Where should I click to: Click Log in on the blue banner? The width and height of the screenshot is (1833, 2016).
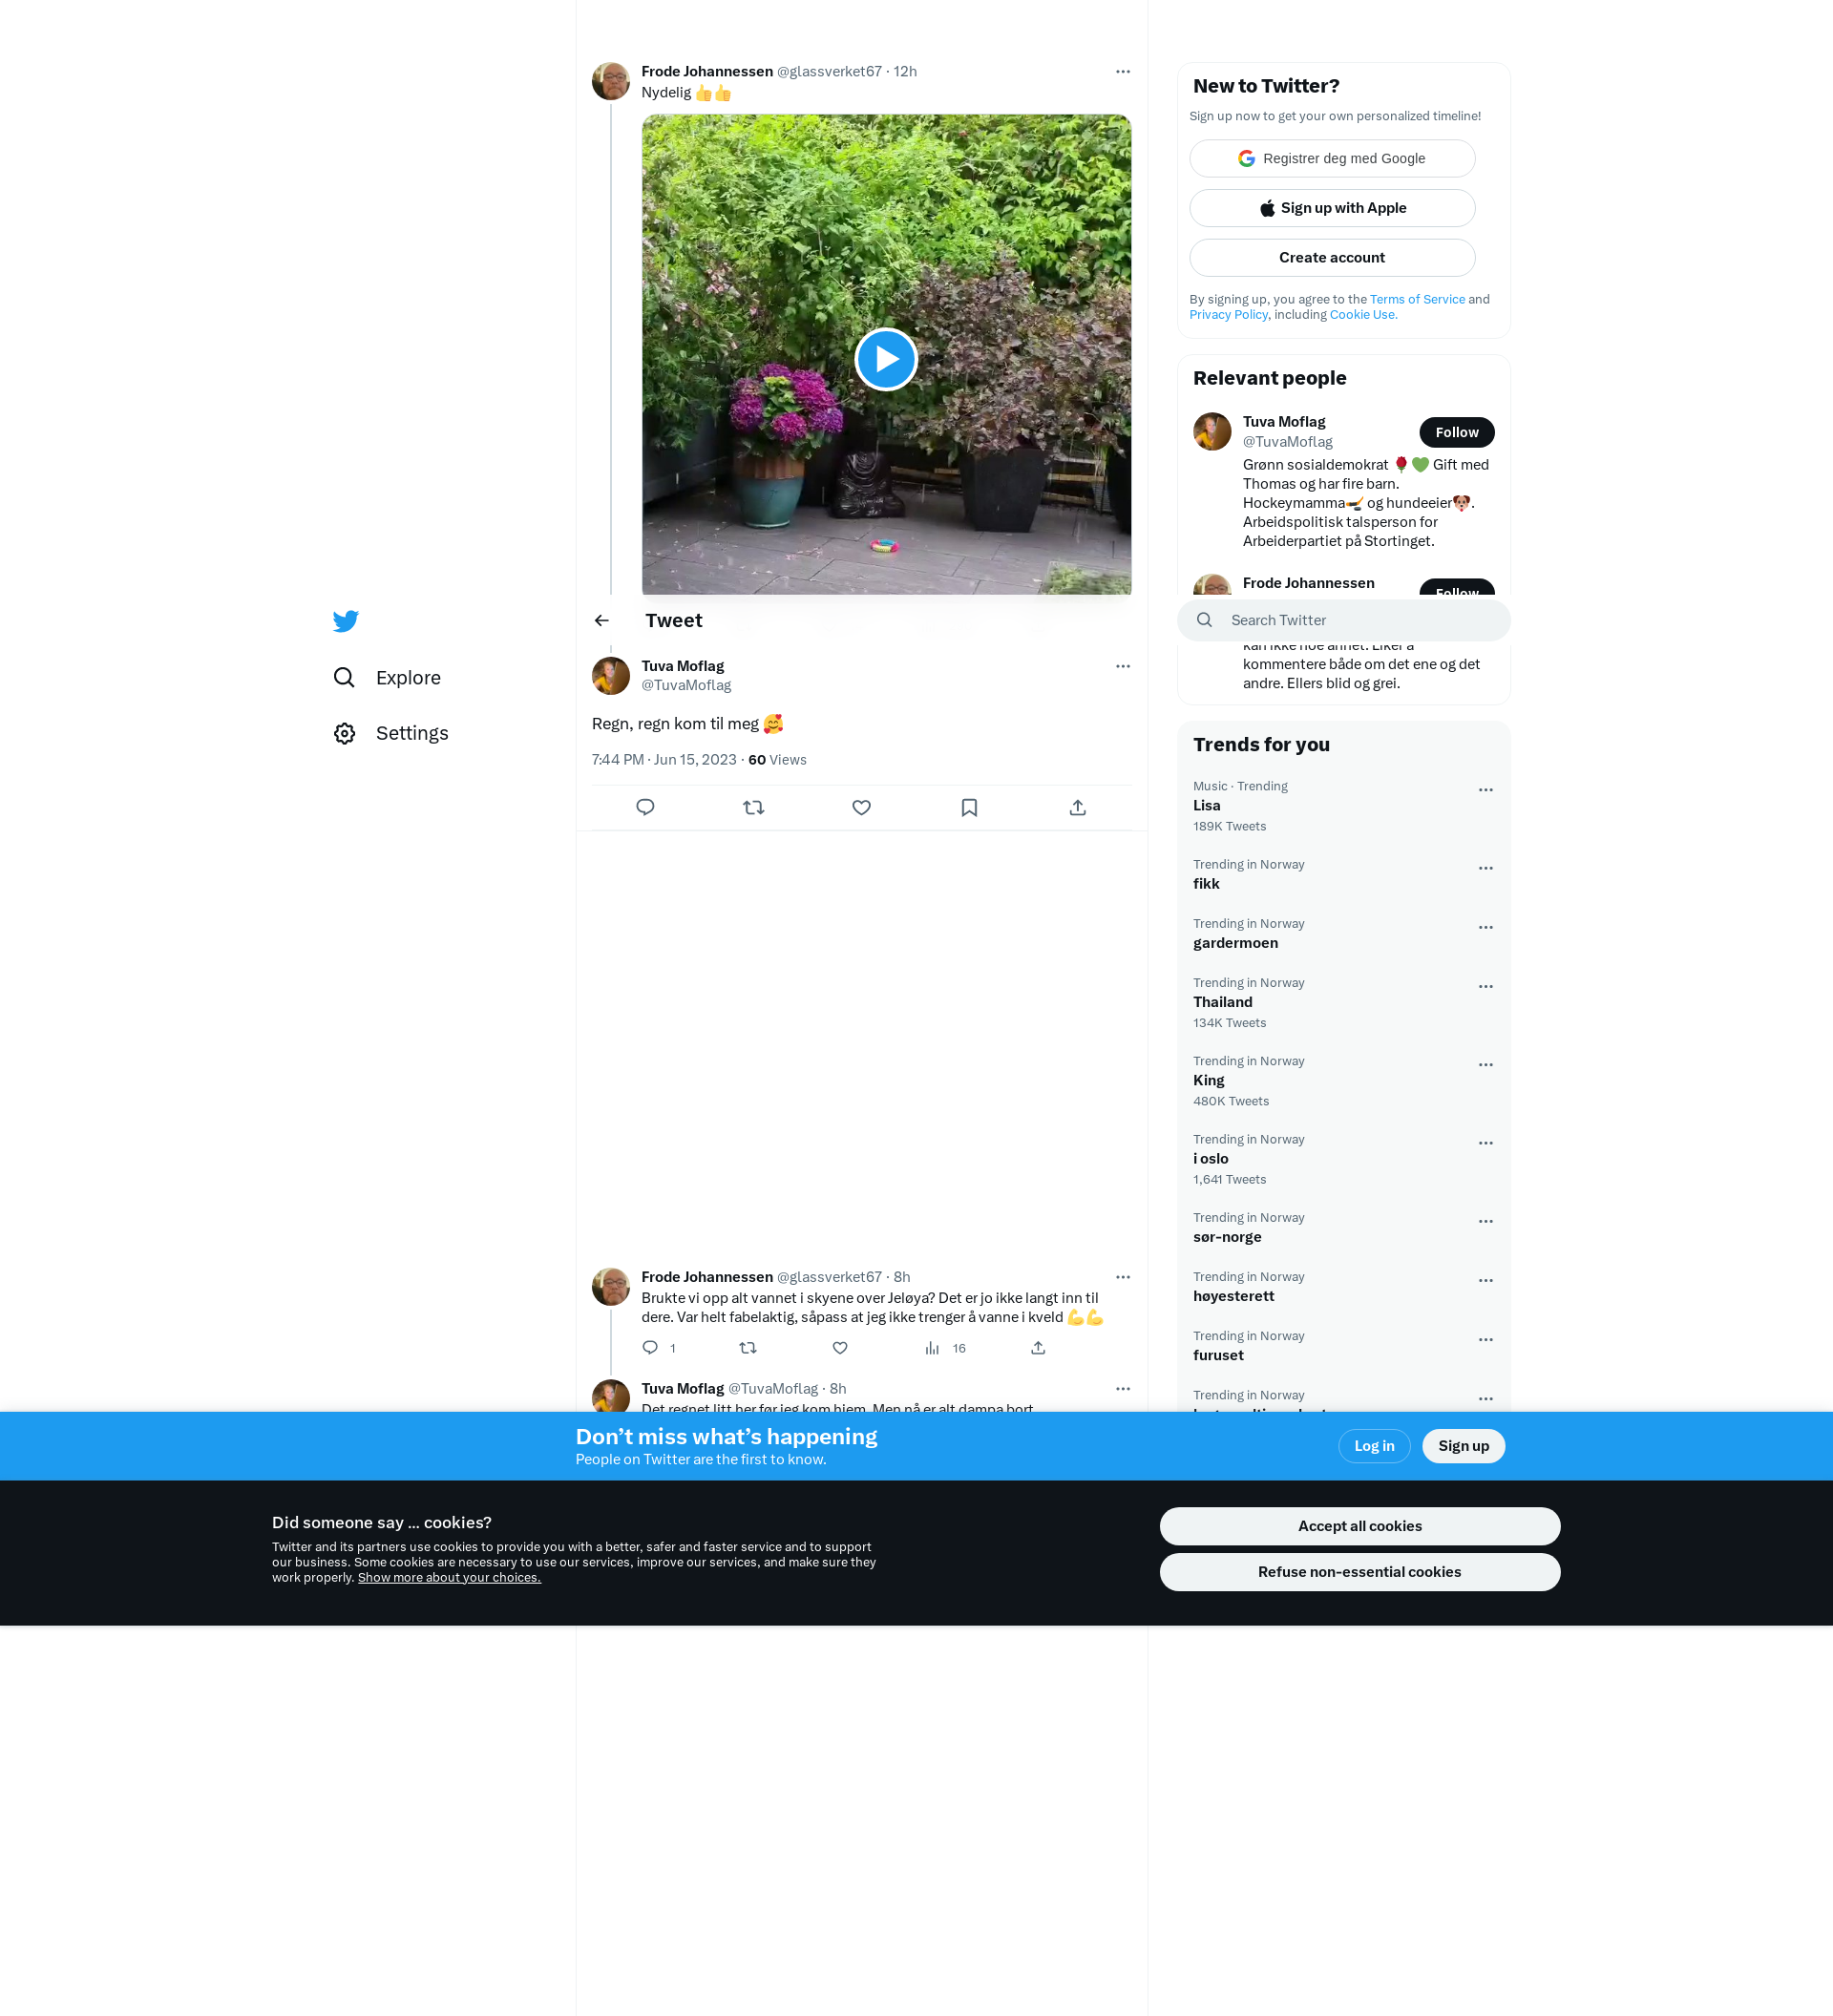1373,1447
